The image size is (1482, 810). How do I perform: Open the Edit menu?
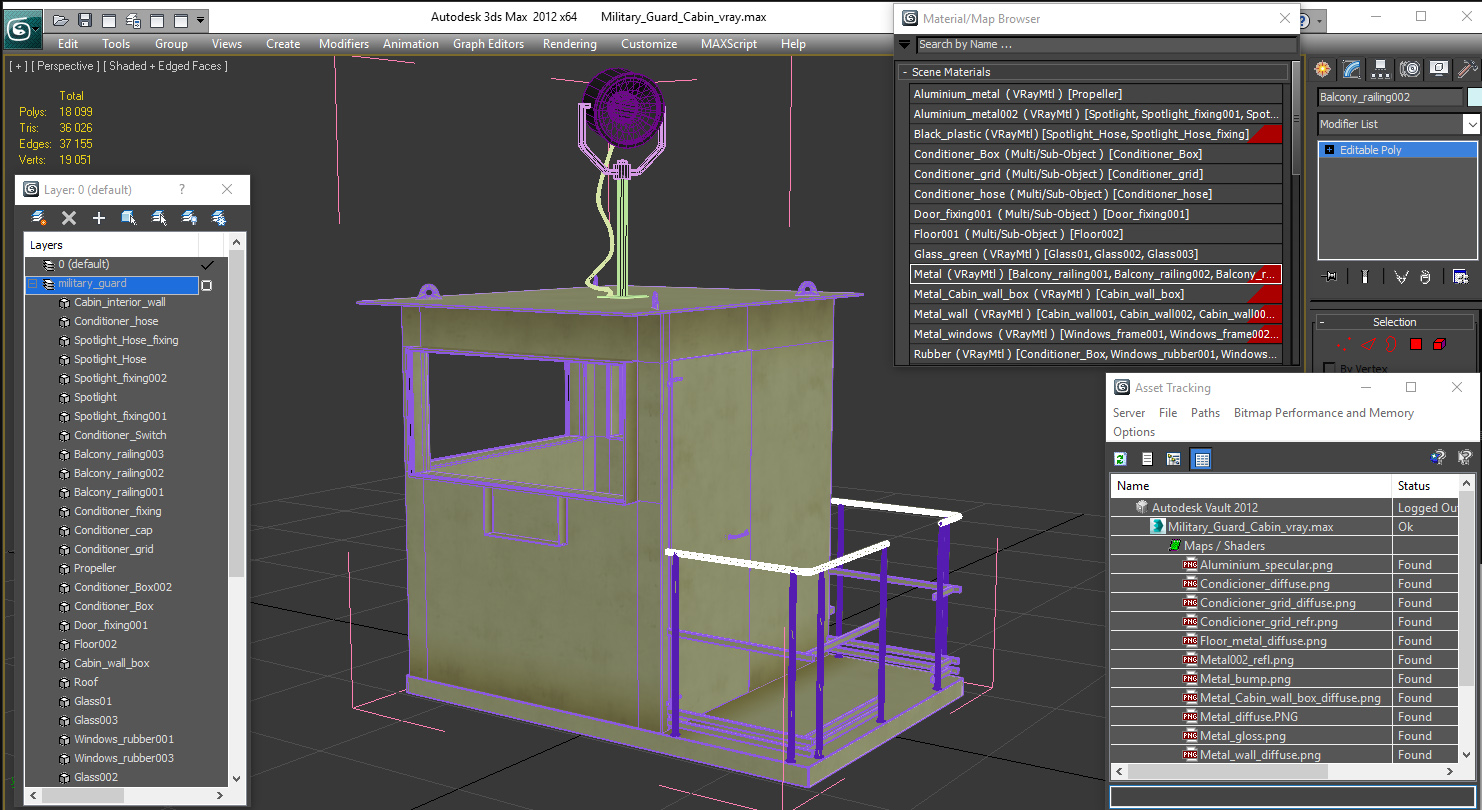click(x=68, y=44)
